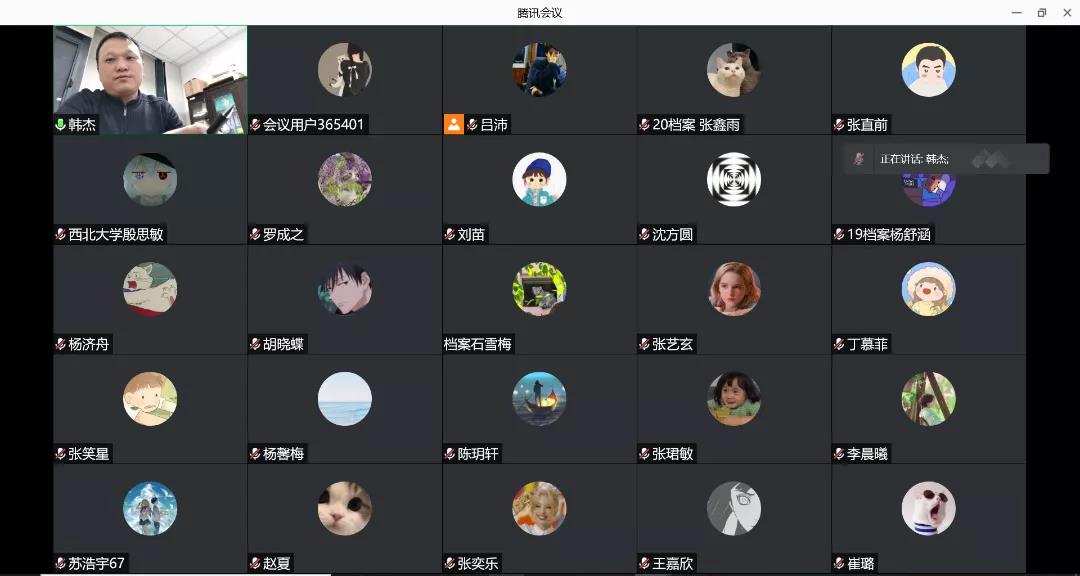Click the muted mic icon beside 张直前
The height and width of the screenshot is (576, 1080).
[x=839, y=125]
